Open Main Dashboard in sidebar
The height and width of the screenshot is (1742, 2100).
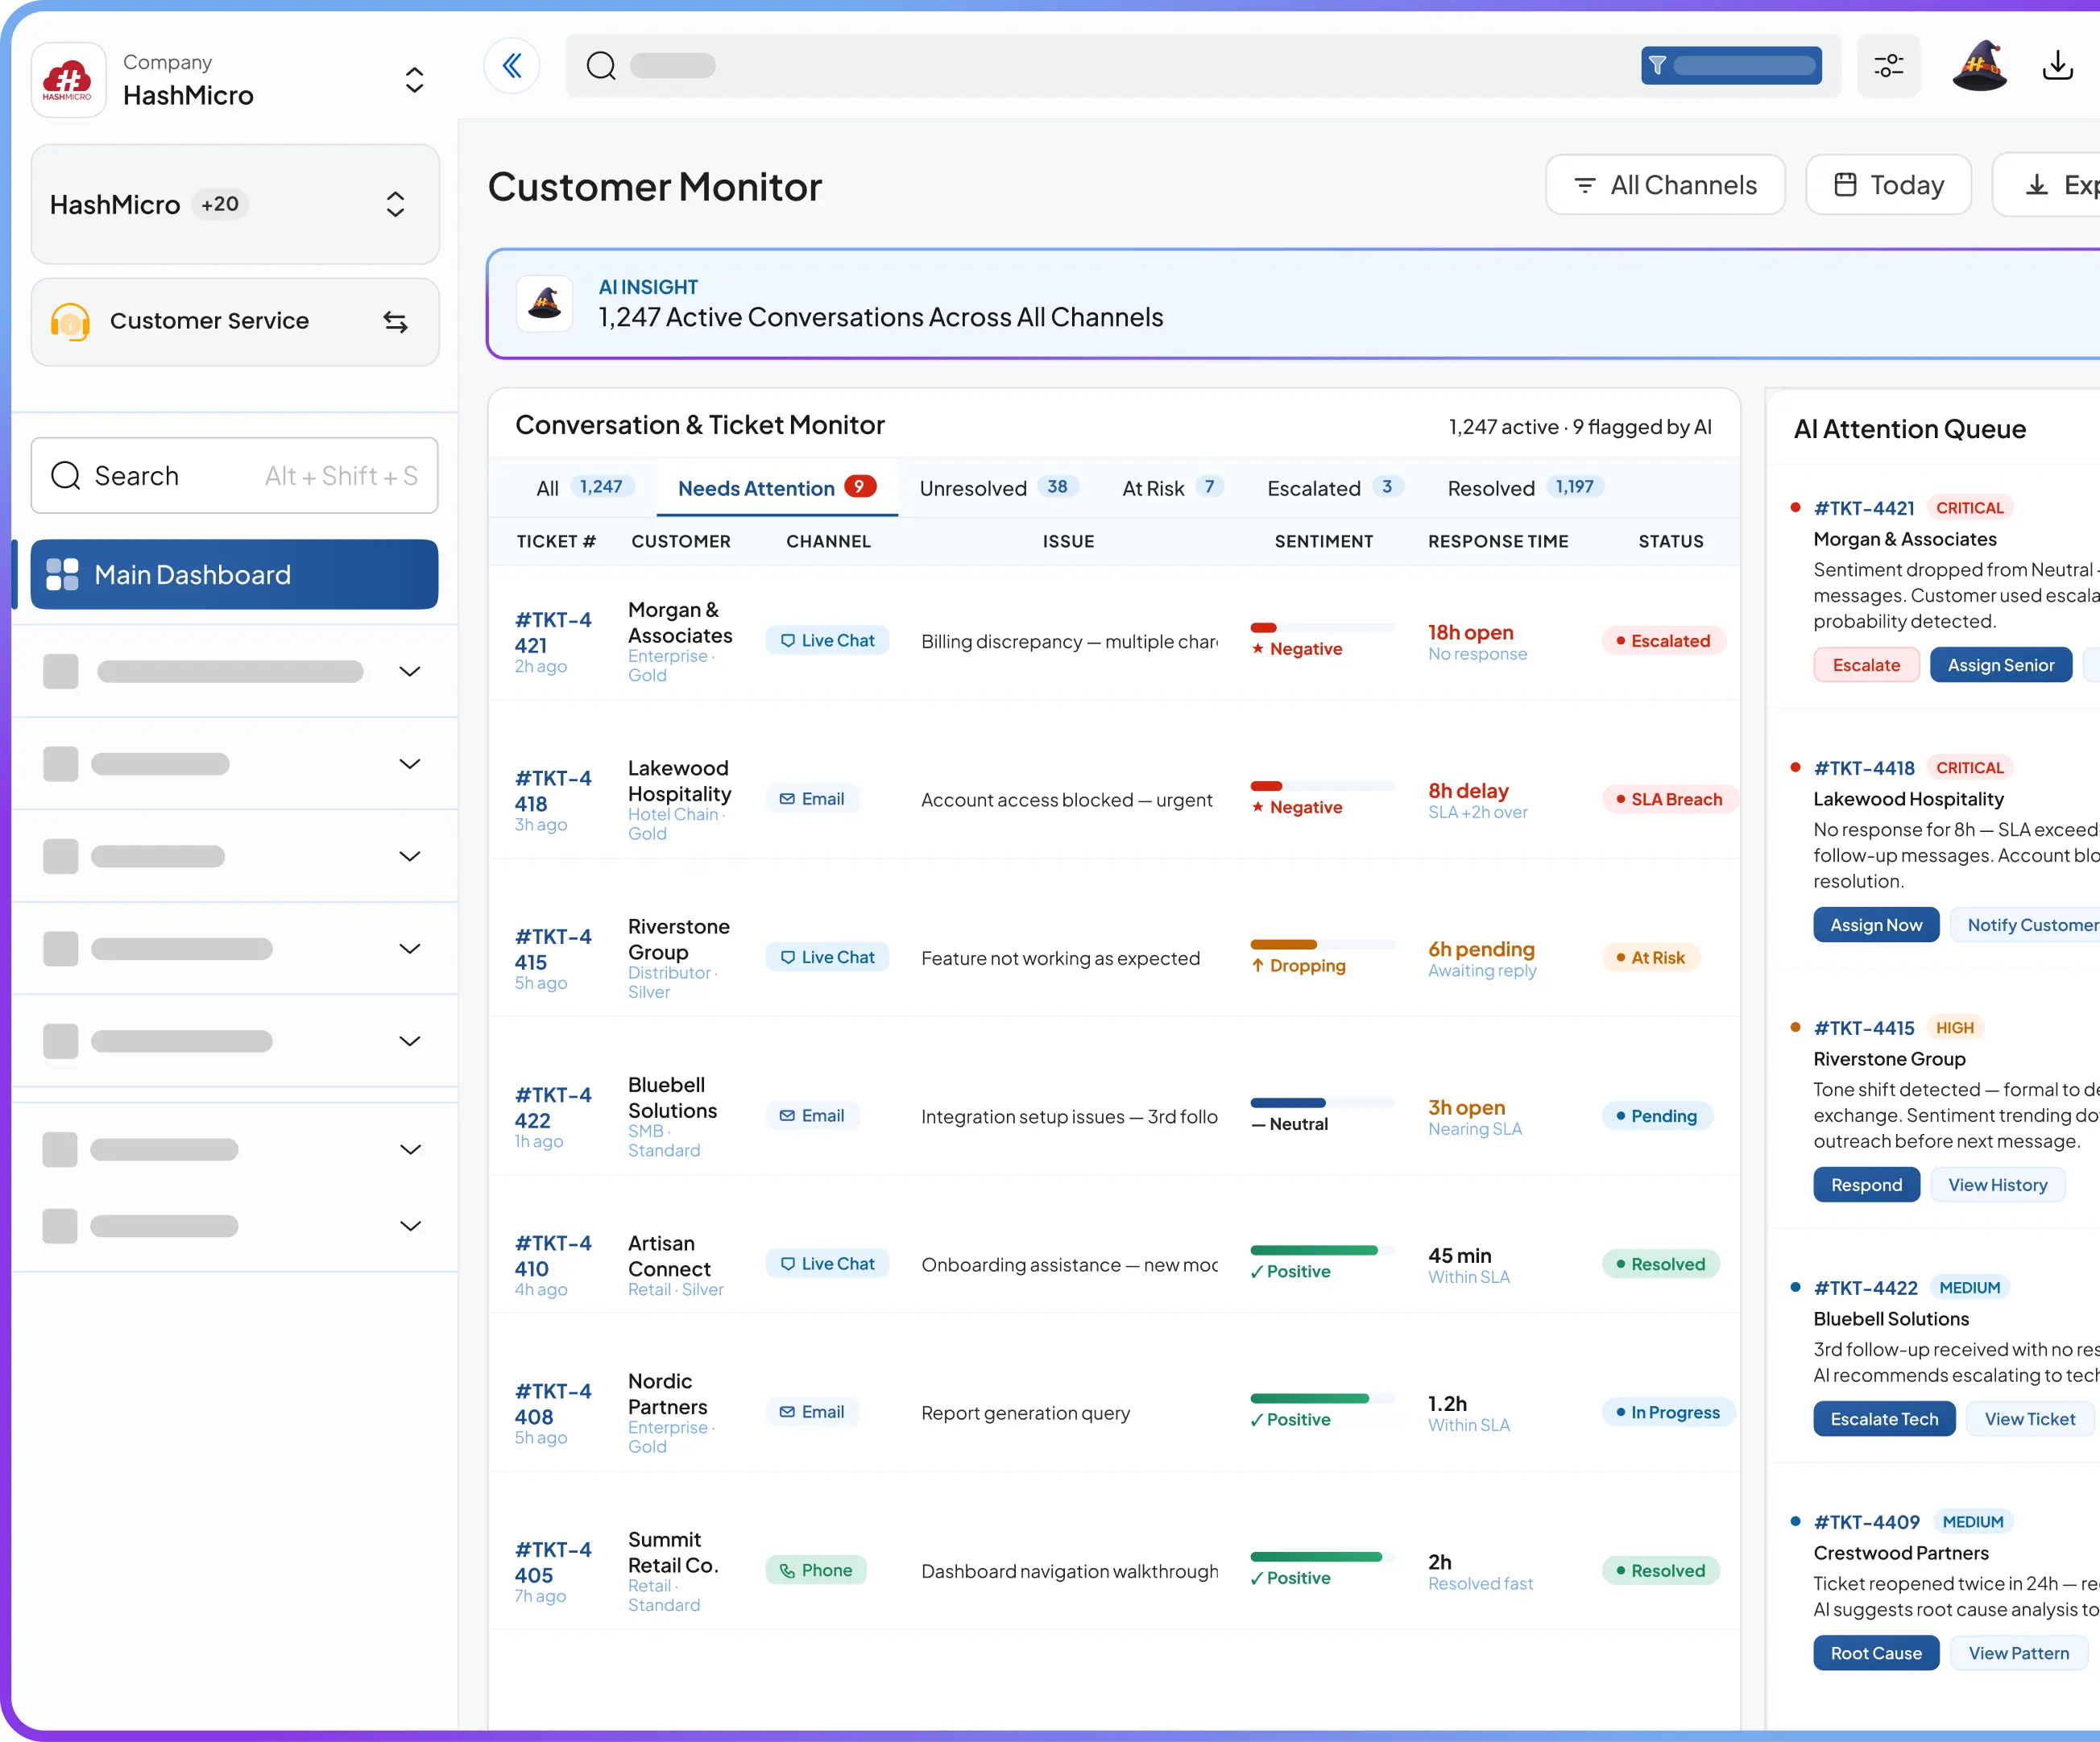(235, 575)
